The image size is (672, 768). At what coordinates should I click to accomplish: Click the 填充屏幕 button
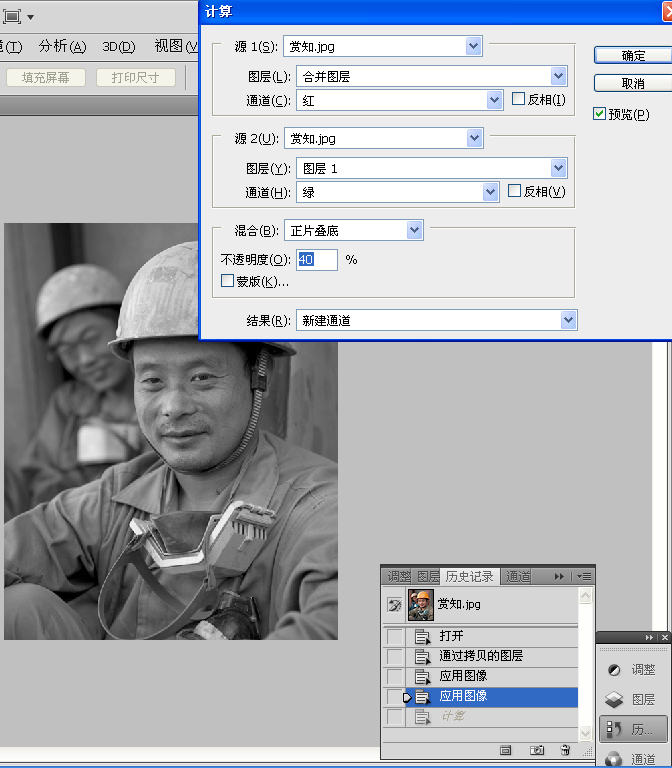[x=46, y=77]
